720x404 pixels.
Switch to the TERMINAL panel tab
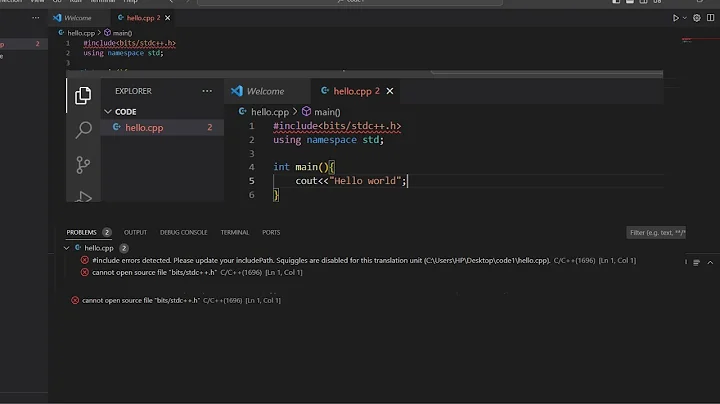point(235,232)
